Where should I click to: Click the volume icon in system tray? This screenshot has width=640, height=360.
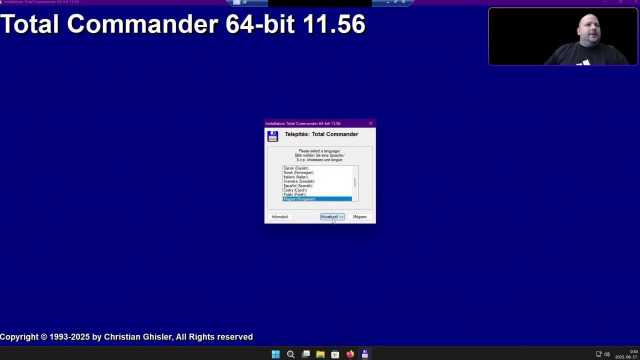[607, 354]
